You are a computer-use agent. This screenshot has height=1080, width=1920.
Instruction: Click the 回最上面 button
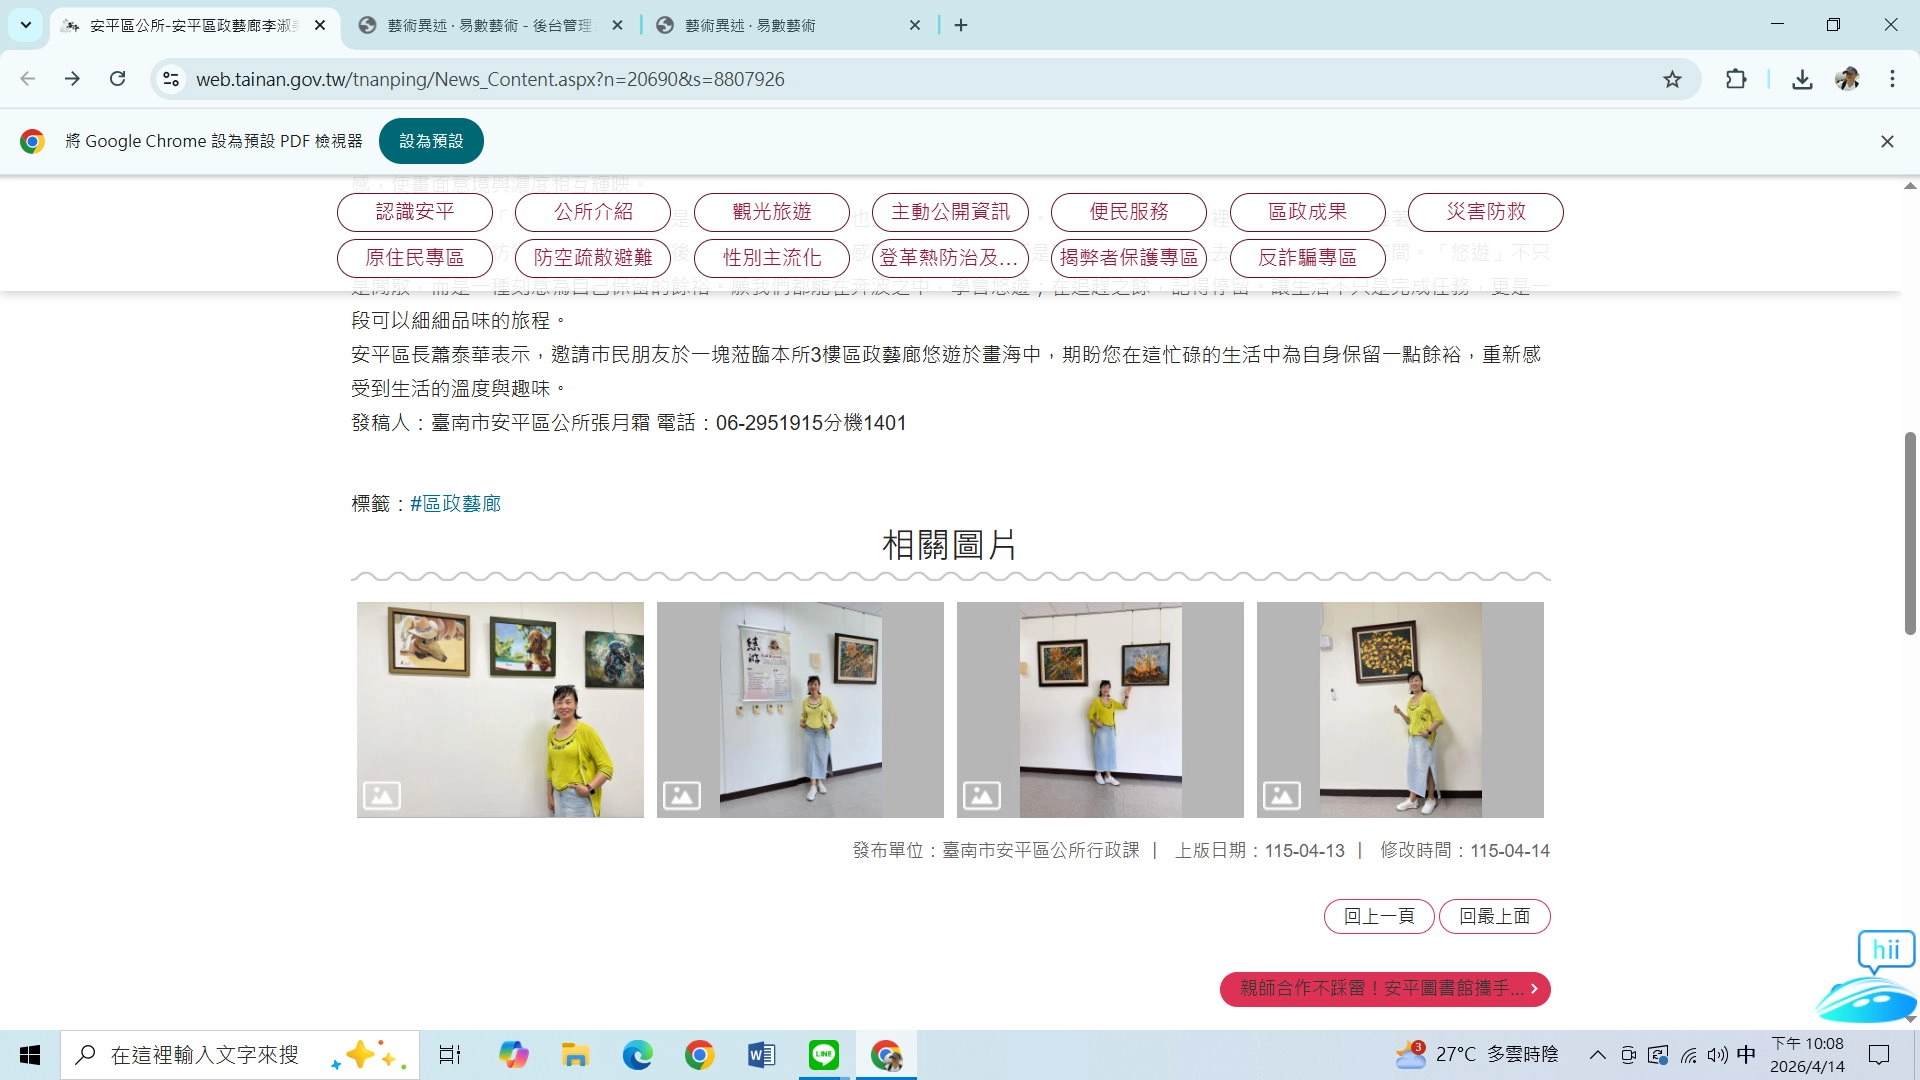click(1494, 916)
